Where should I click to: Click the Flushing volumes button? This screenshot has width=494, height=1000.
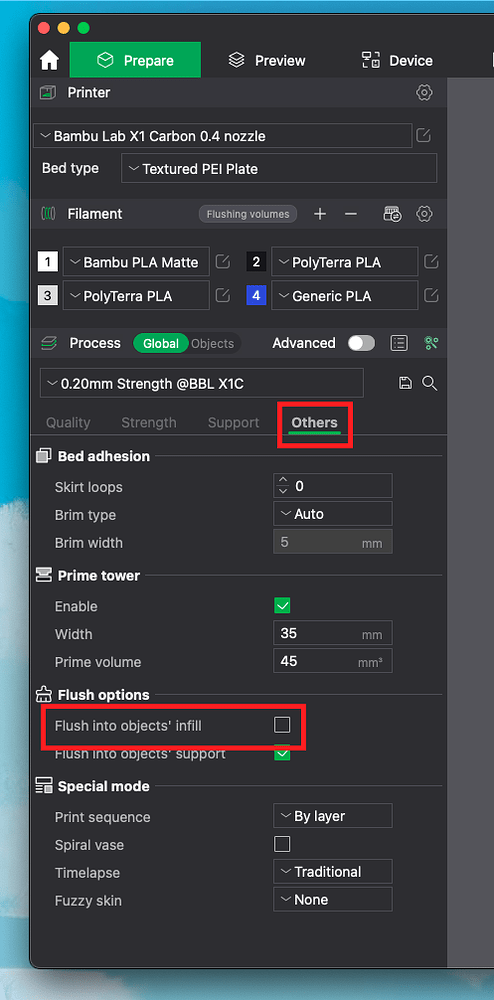[248, 214]
